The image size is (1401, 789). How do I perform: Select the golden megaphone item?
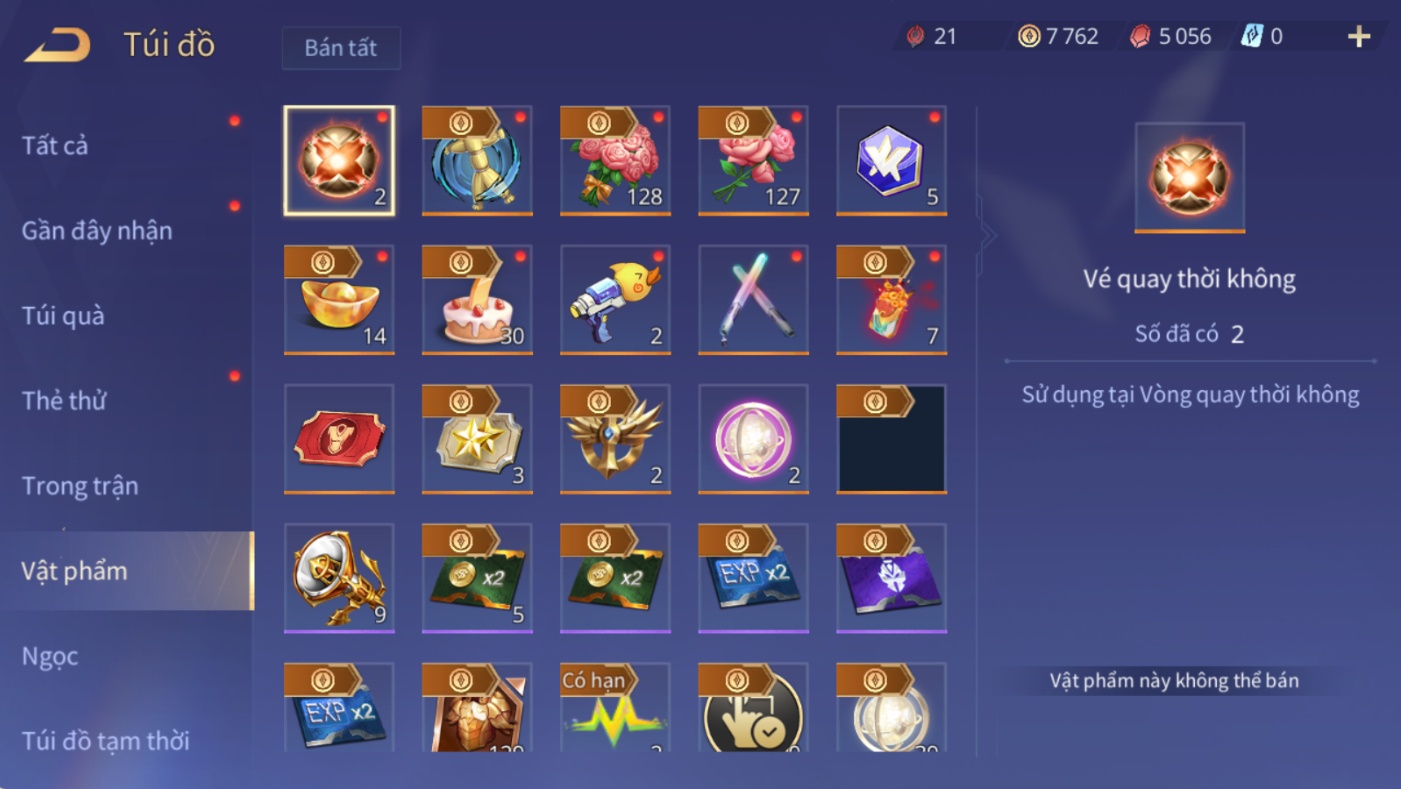click(339, 577)
